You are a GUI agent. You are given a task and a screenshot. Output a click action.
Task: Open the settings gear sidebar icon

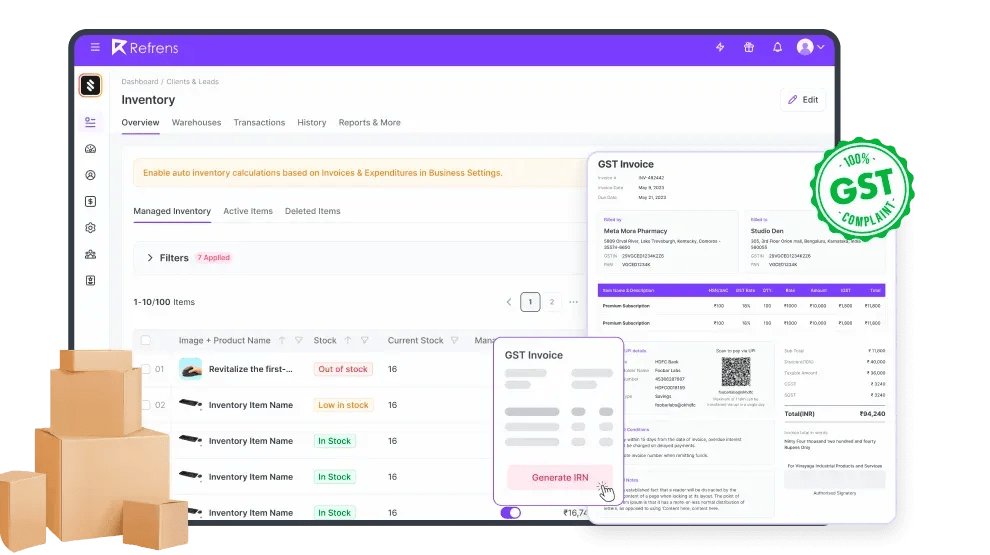coord(90,228)
